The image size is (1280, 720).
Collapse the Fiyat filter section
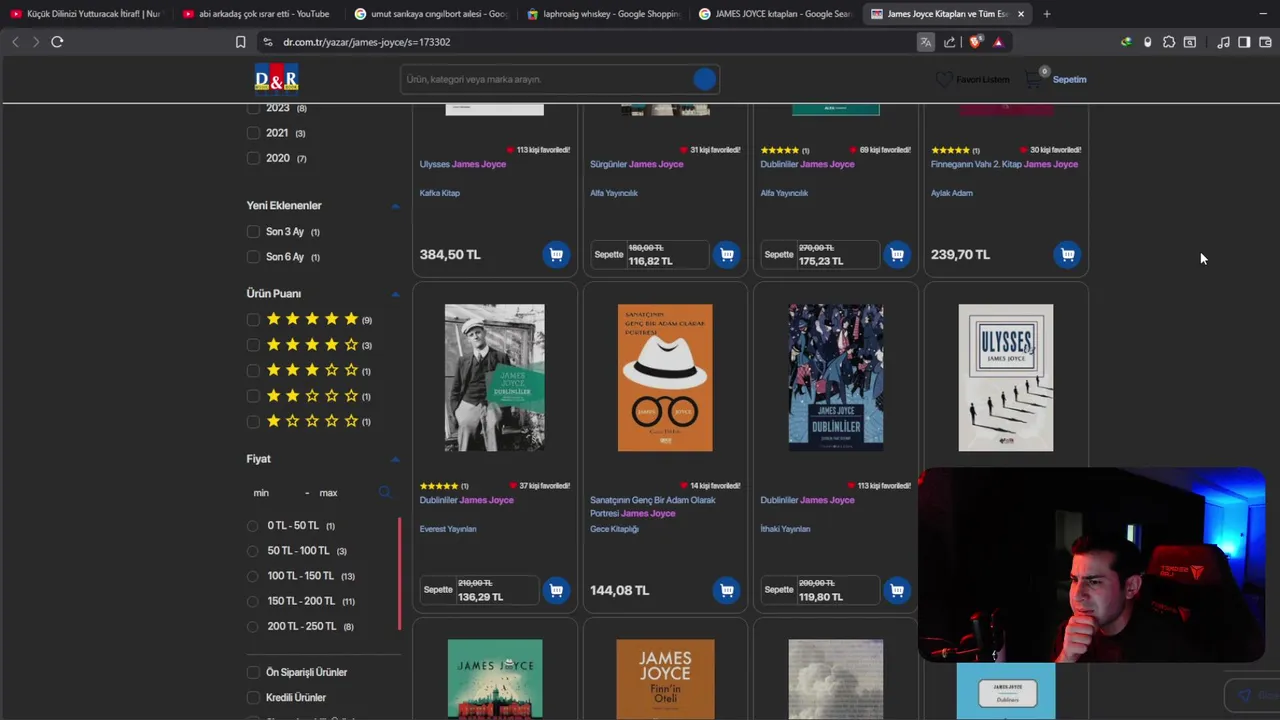pyautogui.click(x=395, y=459)
